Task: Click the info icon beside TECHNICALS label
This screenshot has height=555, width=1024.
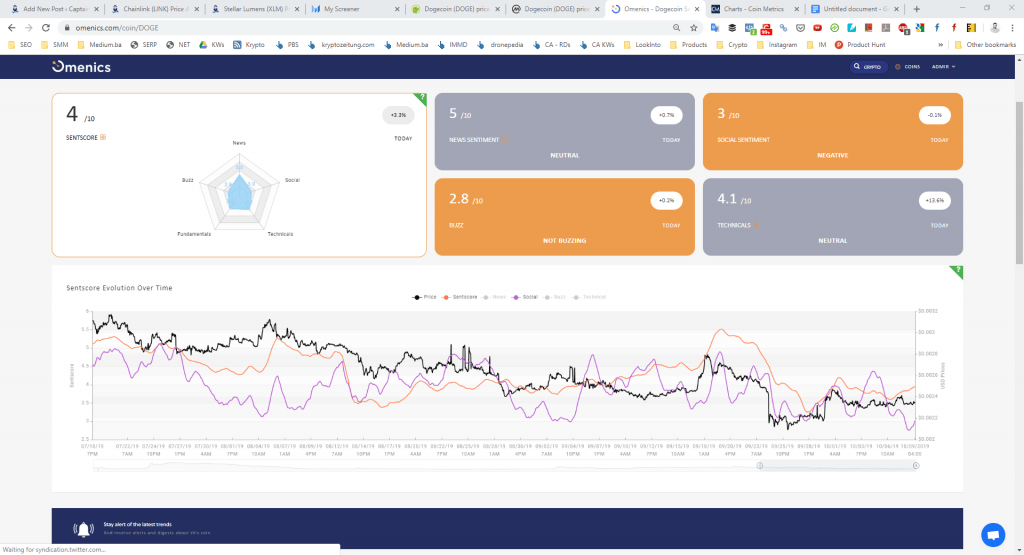Action: tap(756, 225)
